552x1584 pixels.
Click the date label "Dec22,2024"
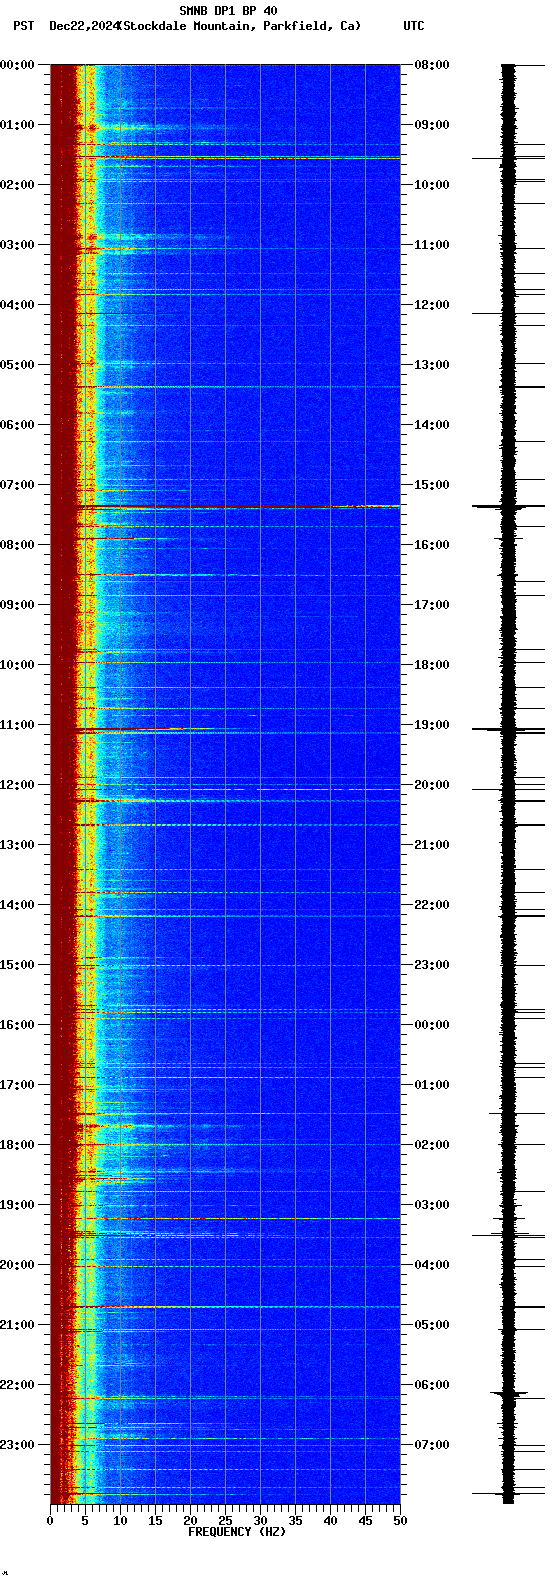coord(84,26)
